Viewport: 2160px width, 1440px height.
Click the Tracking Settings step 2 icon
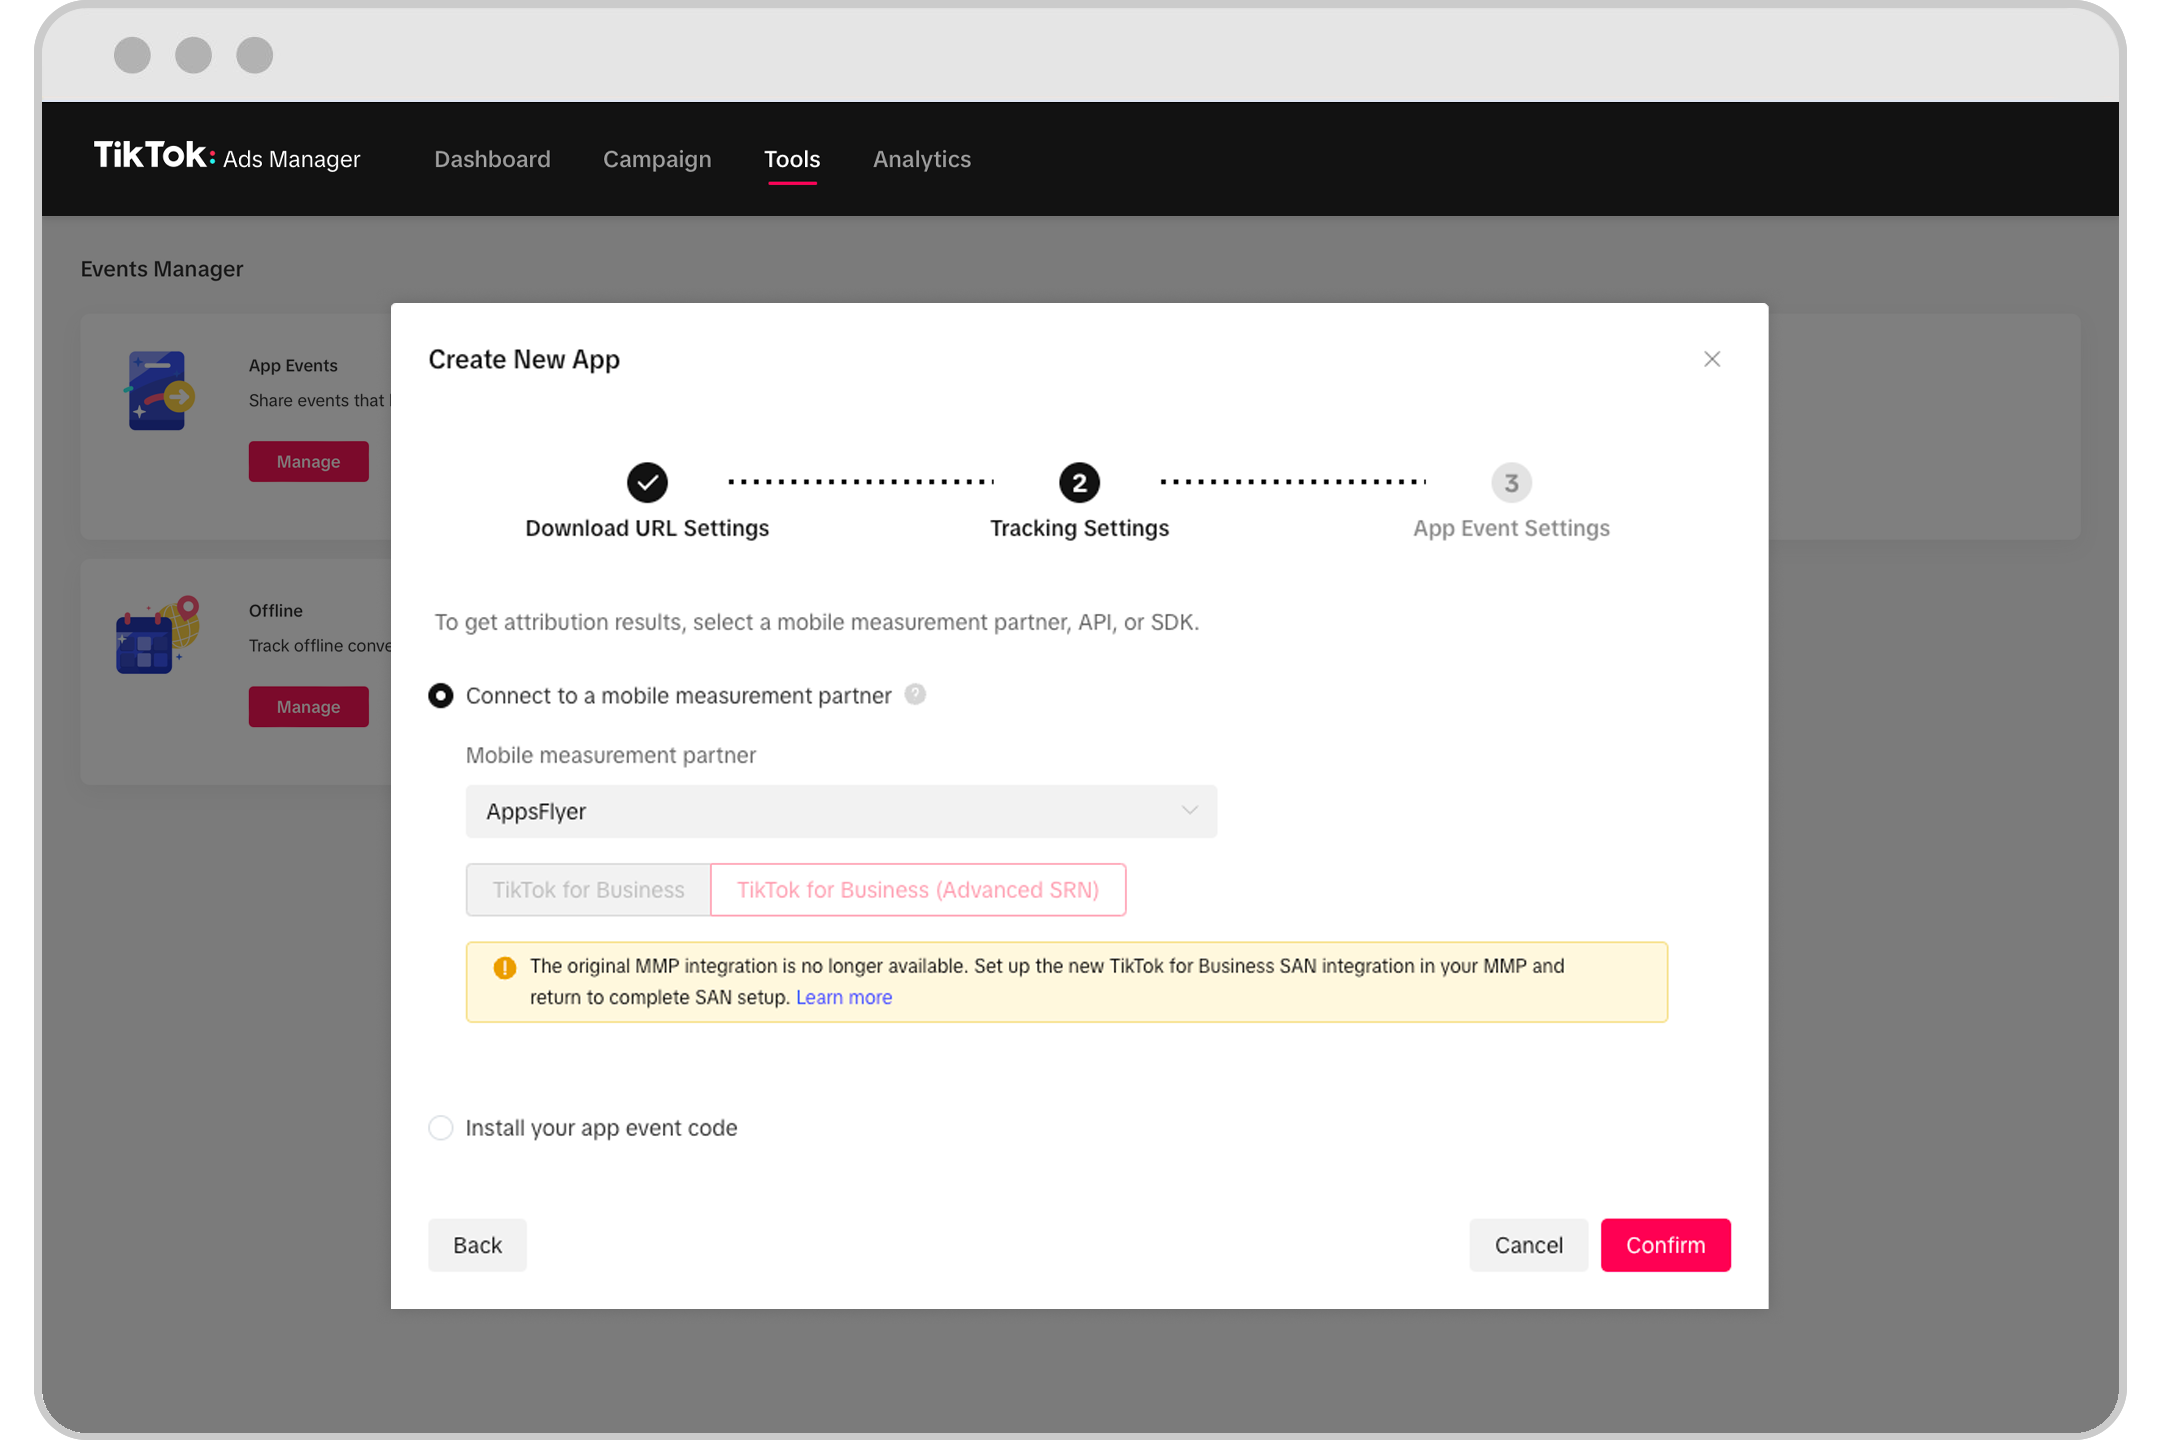[1078, 482]
